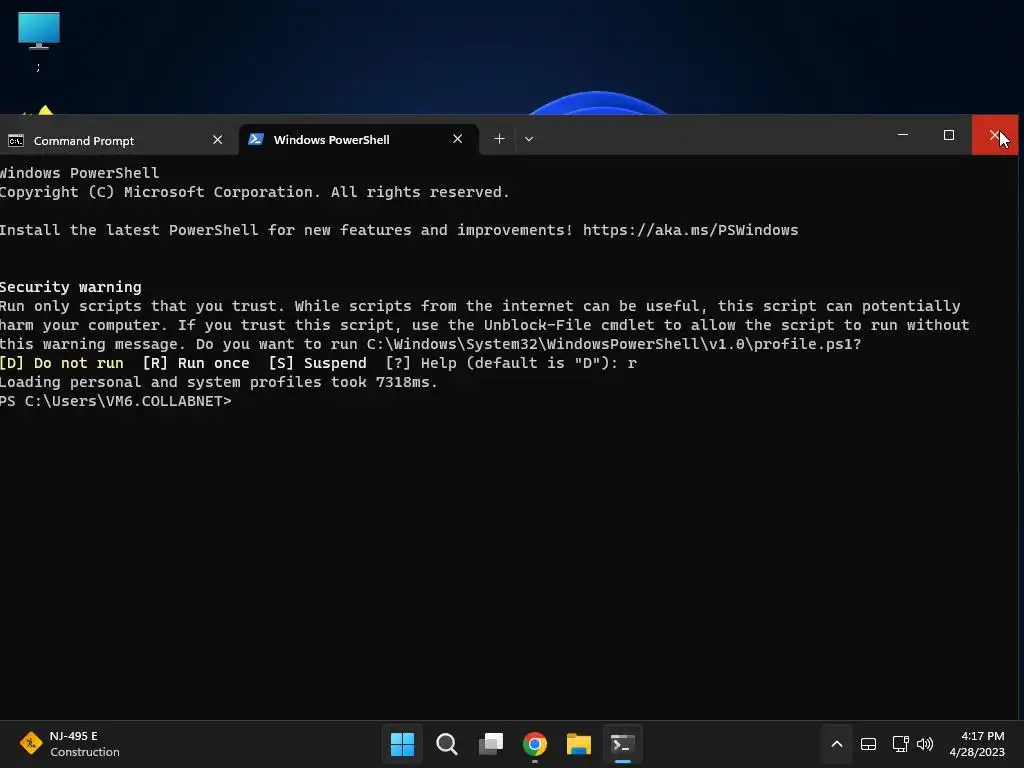Click the Security warning heading text
Viewport: 1024px width, 768px height.
pyautogui.click(x=71, y=287)
